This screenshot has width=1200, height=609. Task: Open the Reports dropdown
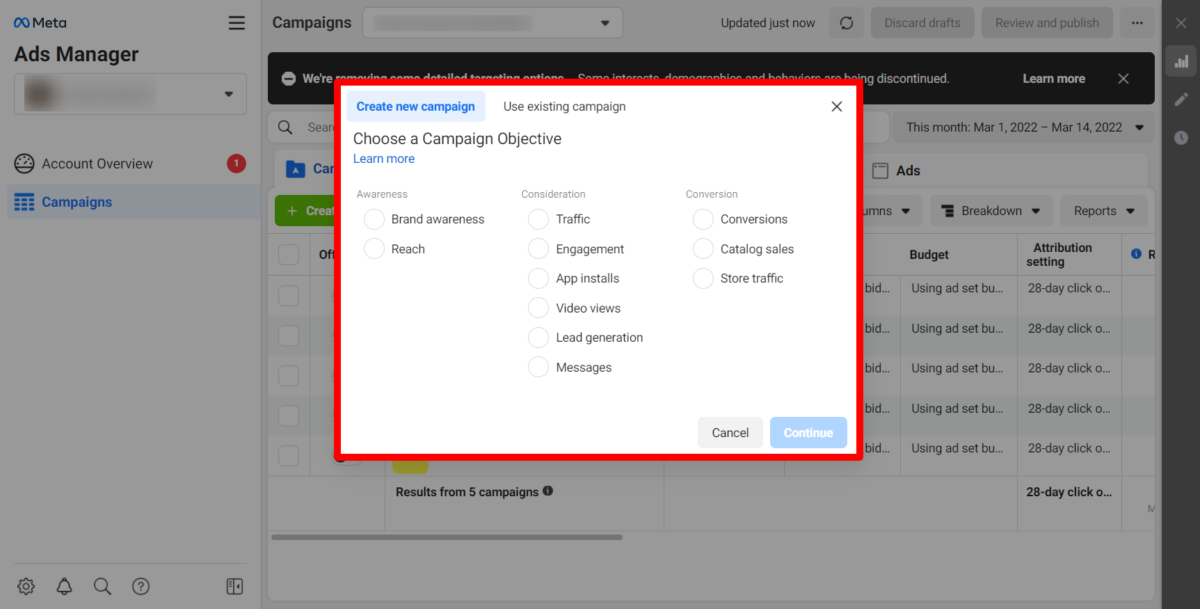click(x=1104, y=211)
